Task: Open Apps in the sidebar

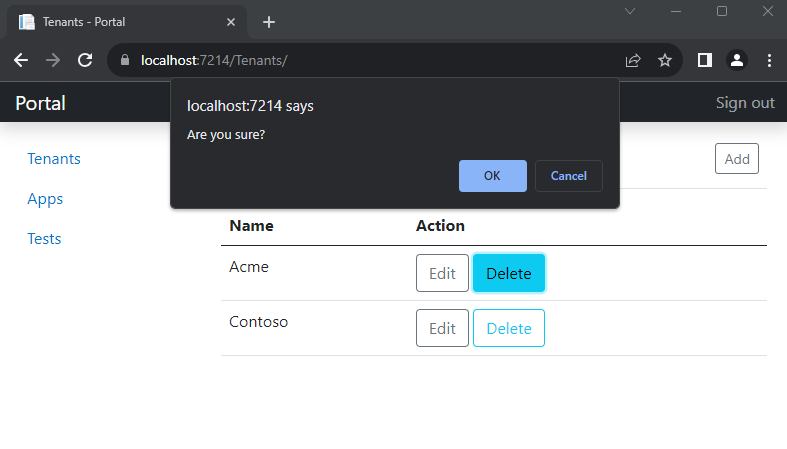Action: (x=45, y=199)
